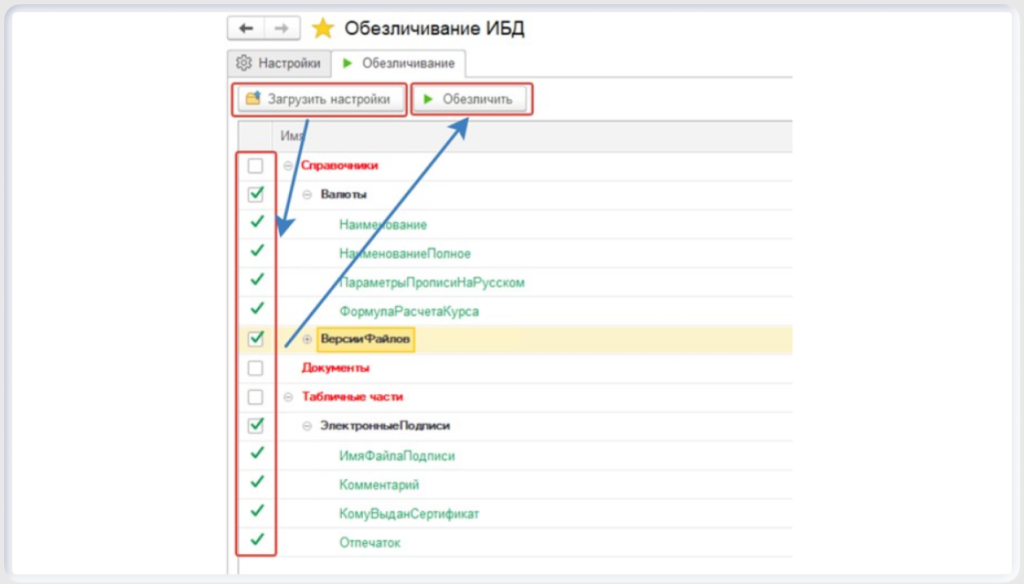Collapse the Справочники tree group
1024x584 pixels.
(289, 166)
